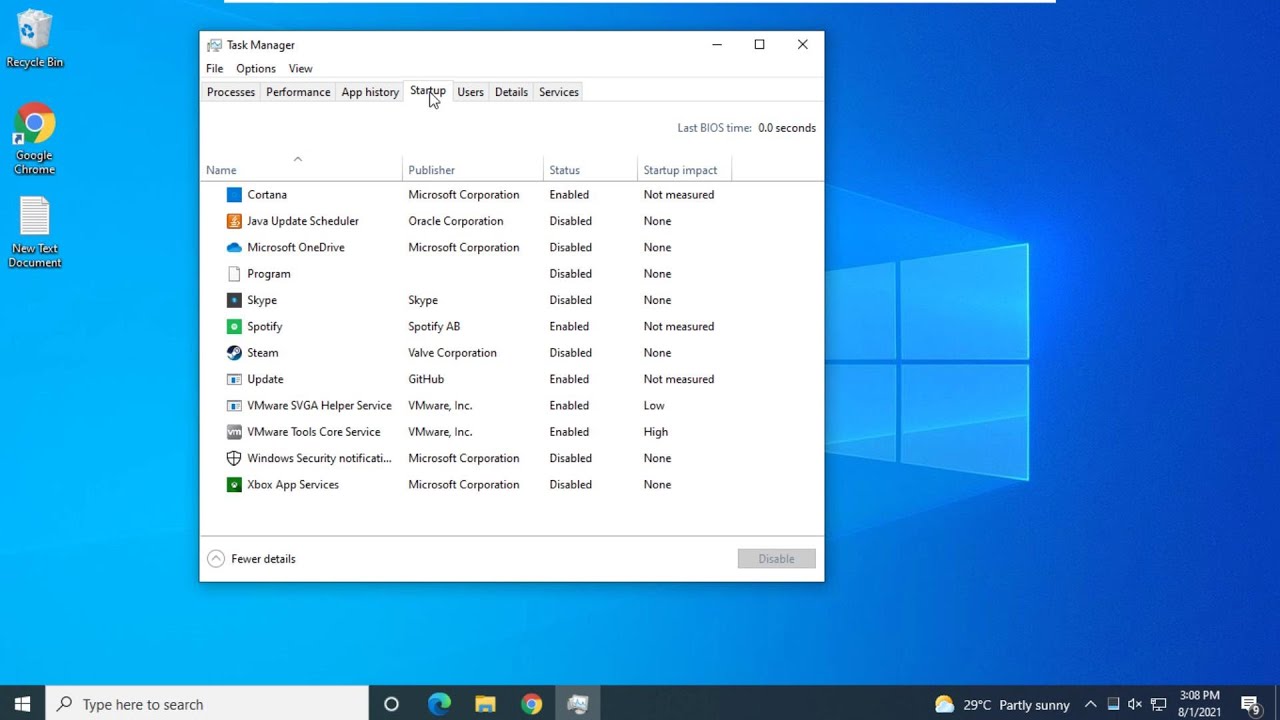Select the Spotify AB publisher cell
Image resolution: width=1280 pixels, height=720 pixels.
pyautogui.click(x=434, y=326)
